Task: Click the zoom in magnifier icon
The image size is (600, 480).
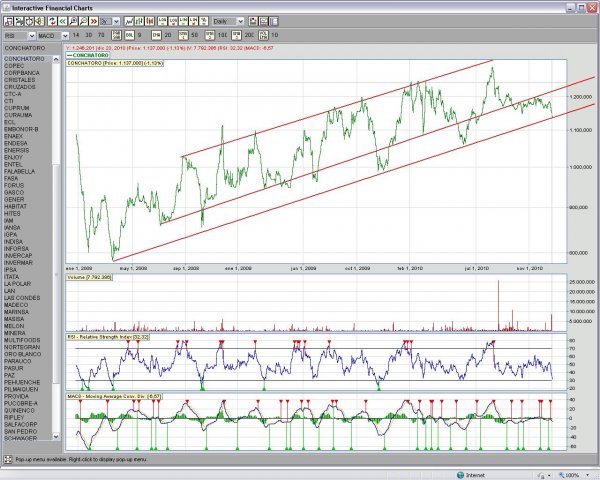Action: coord(73,20)
